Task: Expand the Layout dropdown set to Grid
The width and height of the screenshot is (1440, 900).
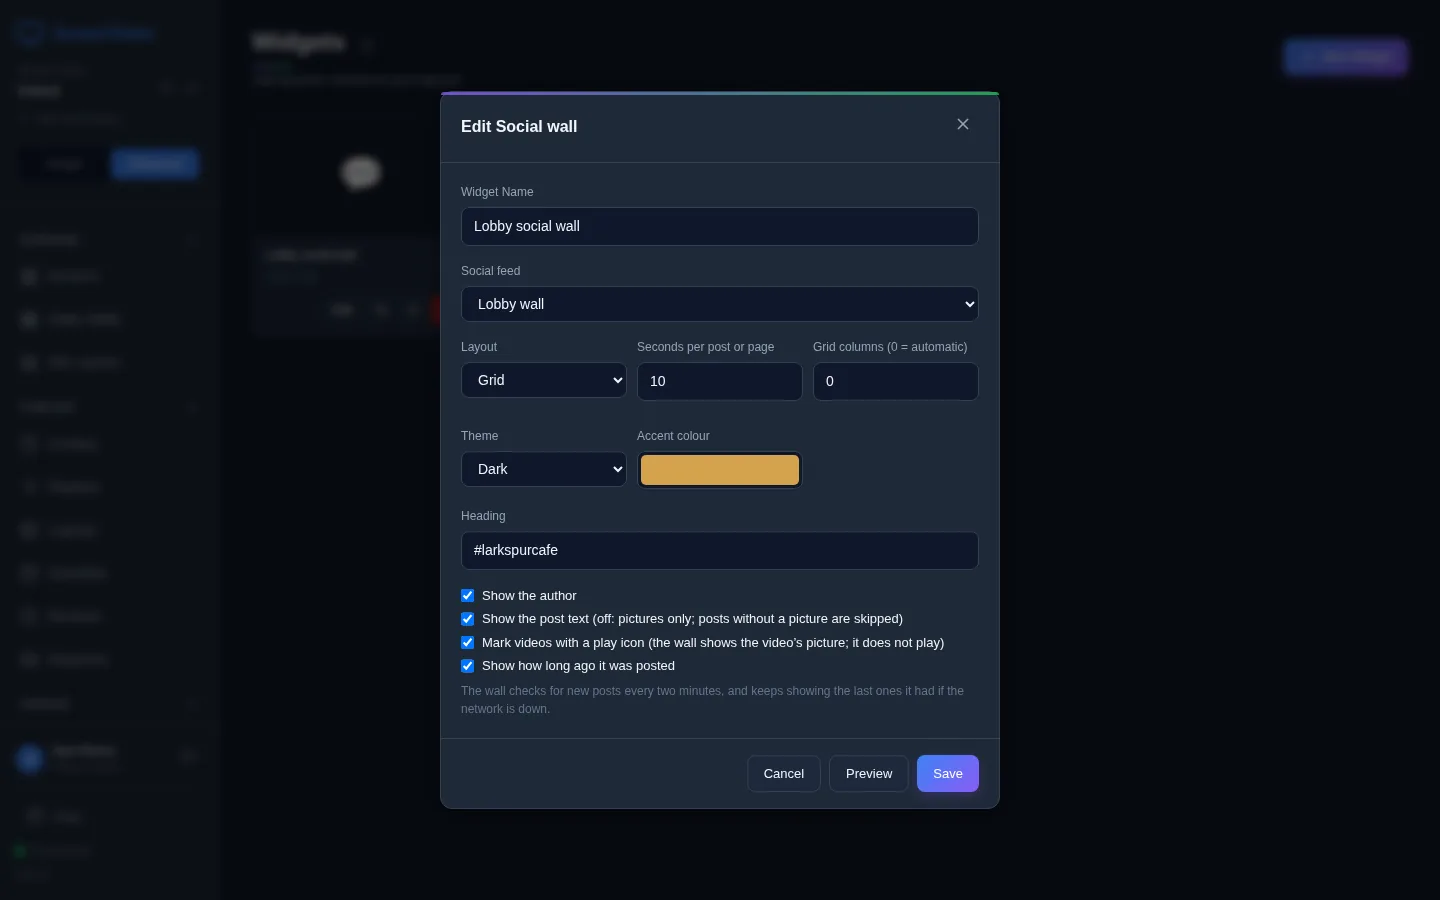Action: (544, 380)
